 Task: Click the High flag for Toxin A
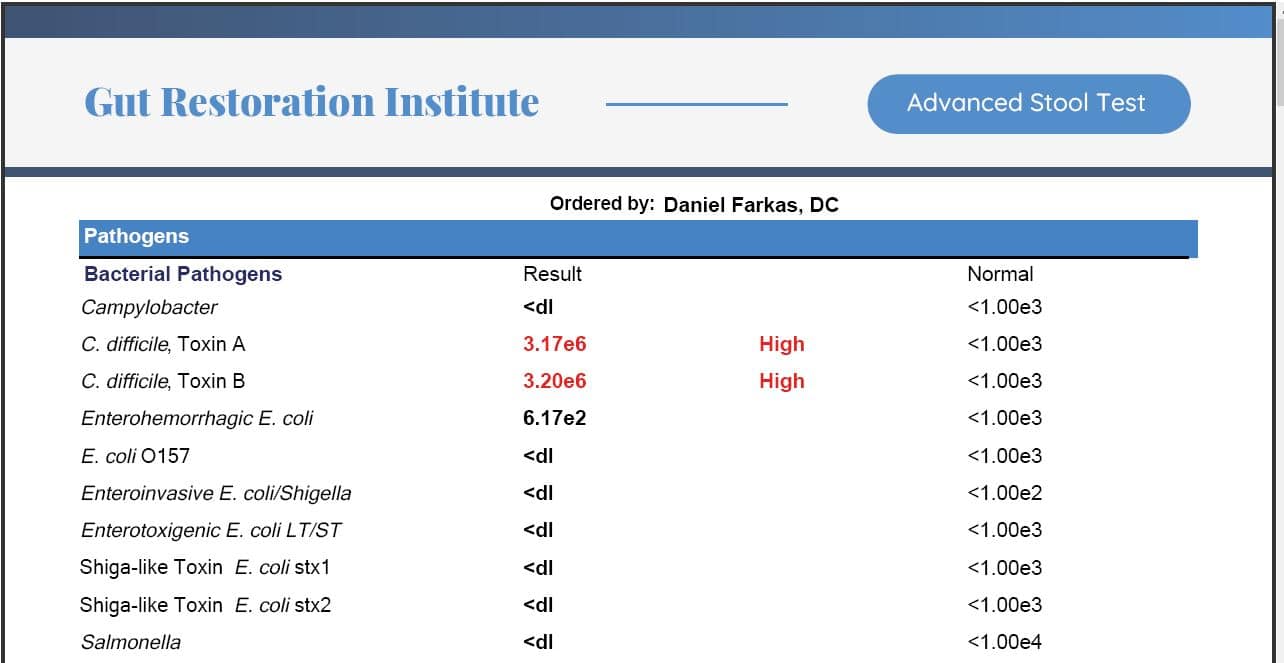(x=782, y=345)
